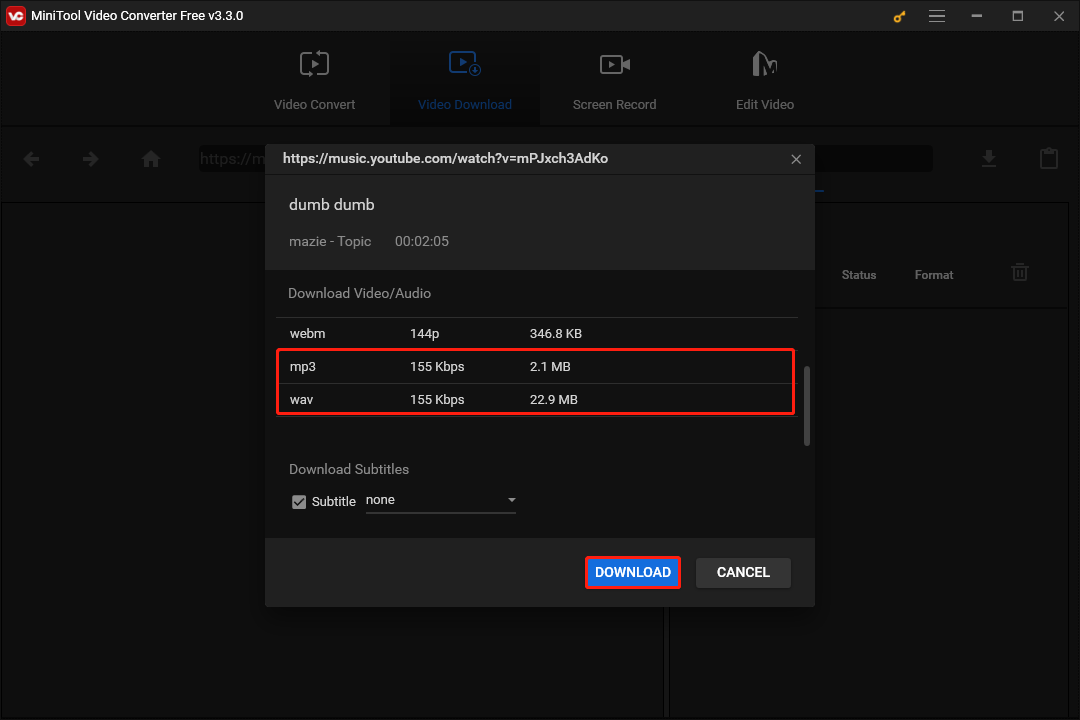Click the URL address field in the main window
This screenshot has width=1080, height=720.
pos(565,159)
